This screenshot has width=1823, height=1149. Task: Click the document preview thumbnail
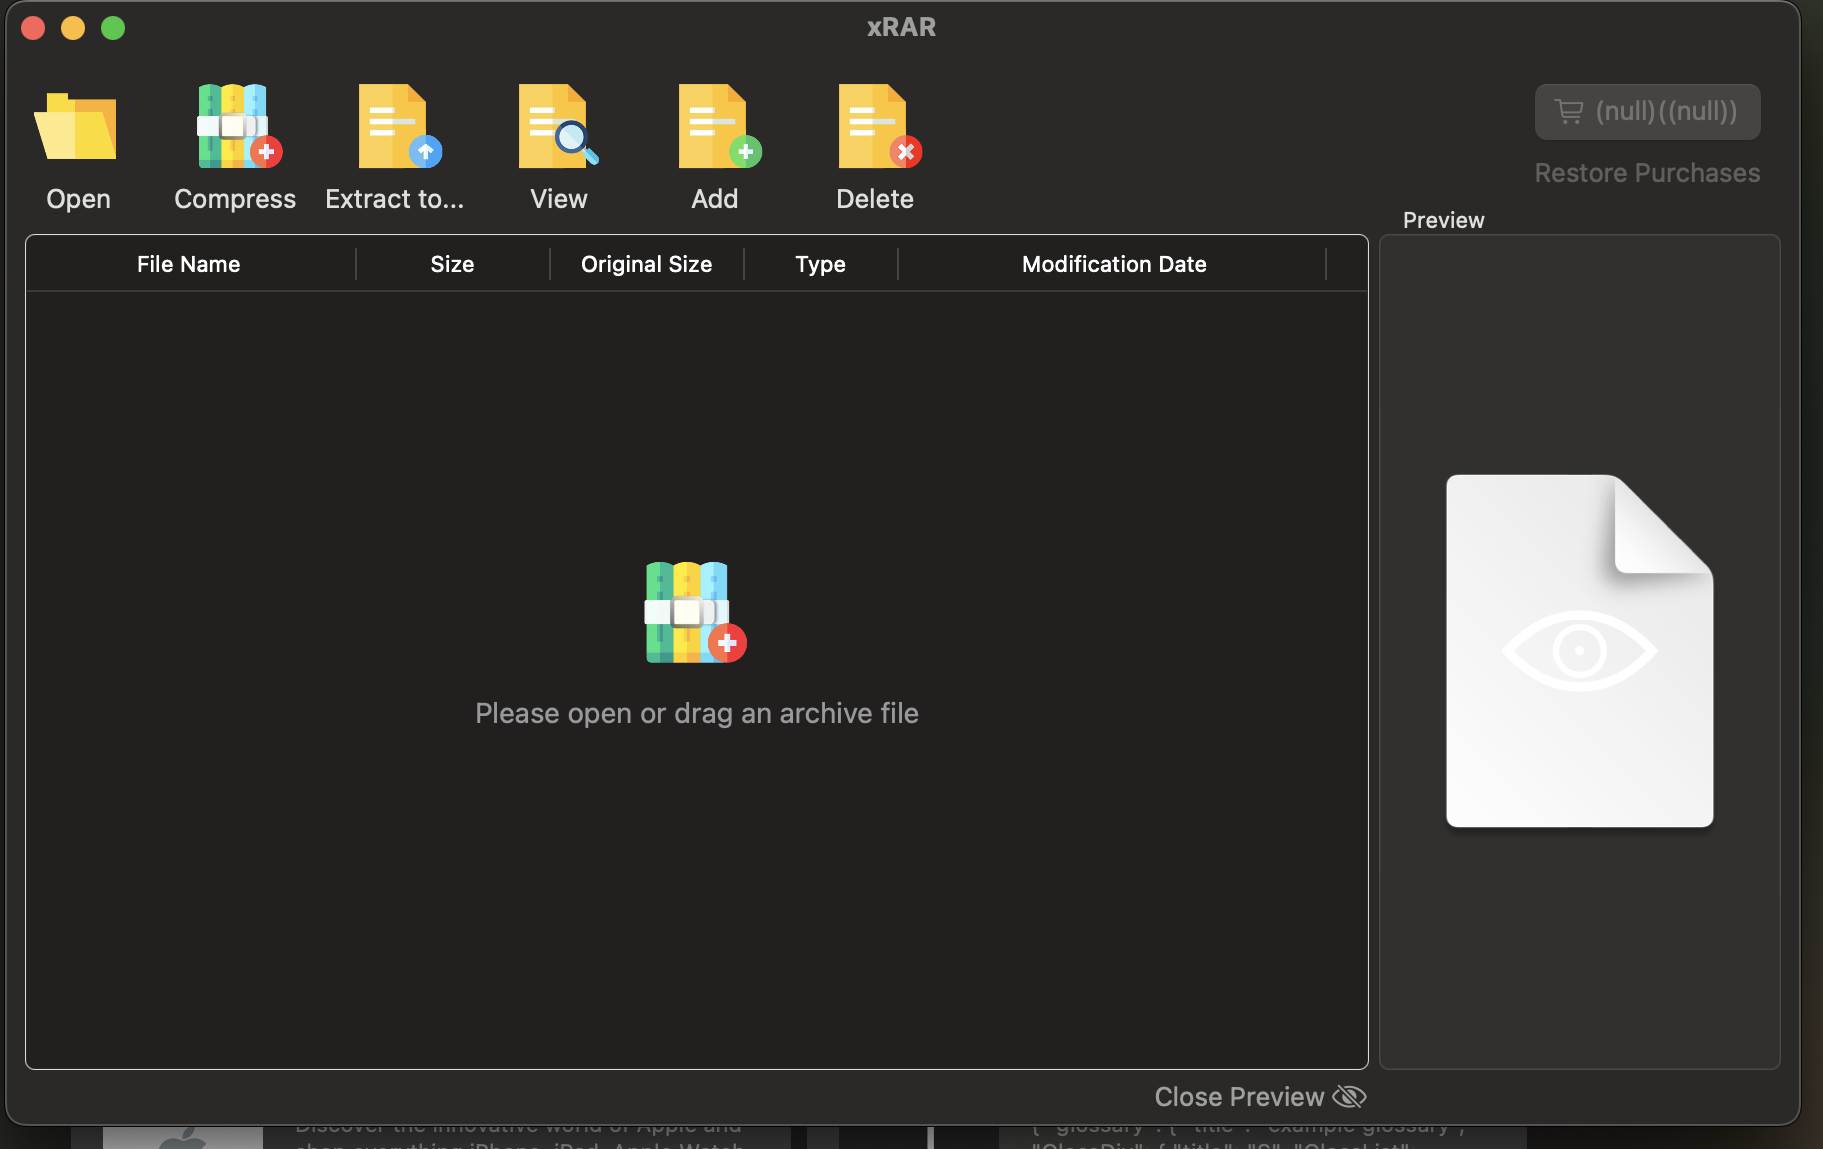coord(1579,651)
